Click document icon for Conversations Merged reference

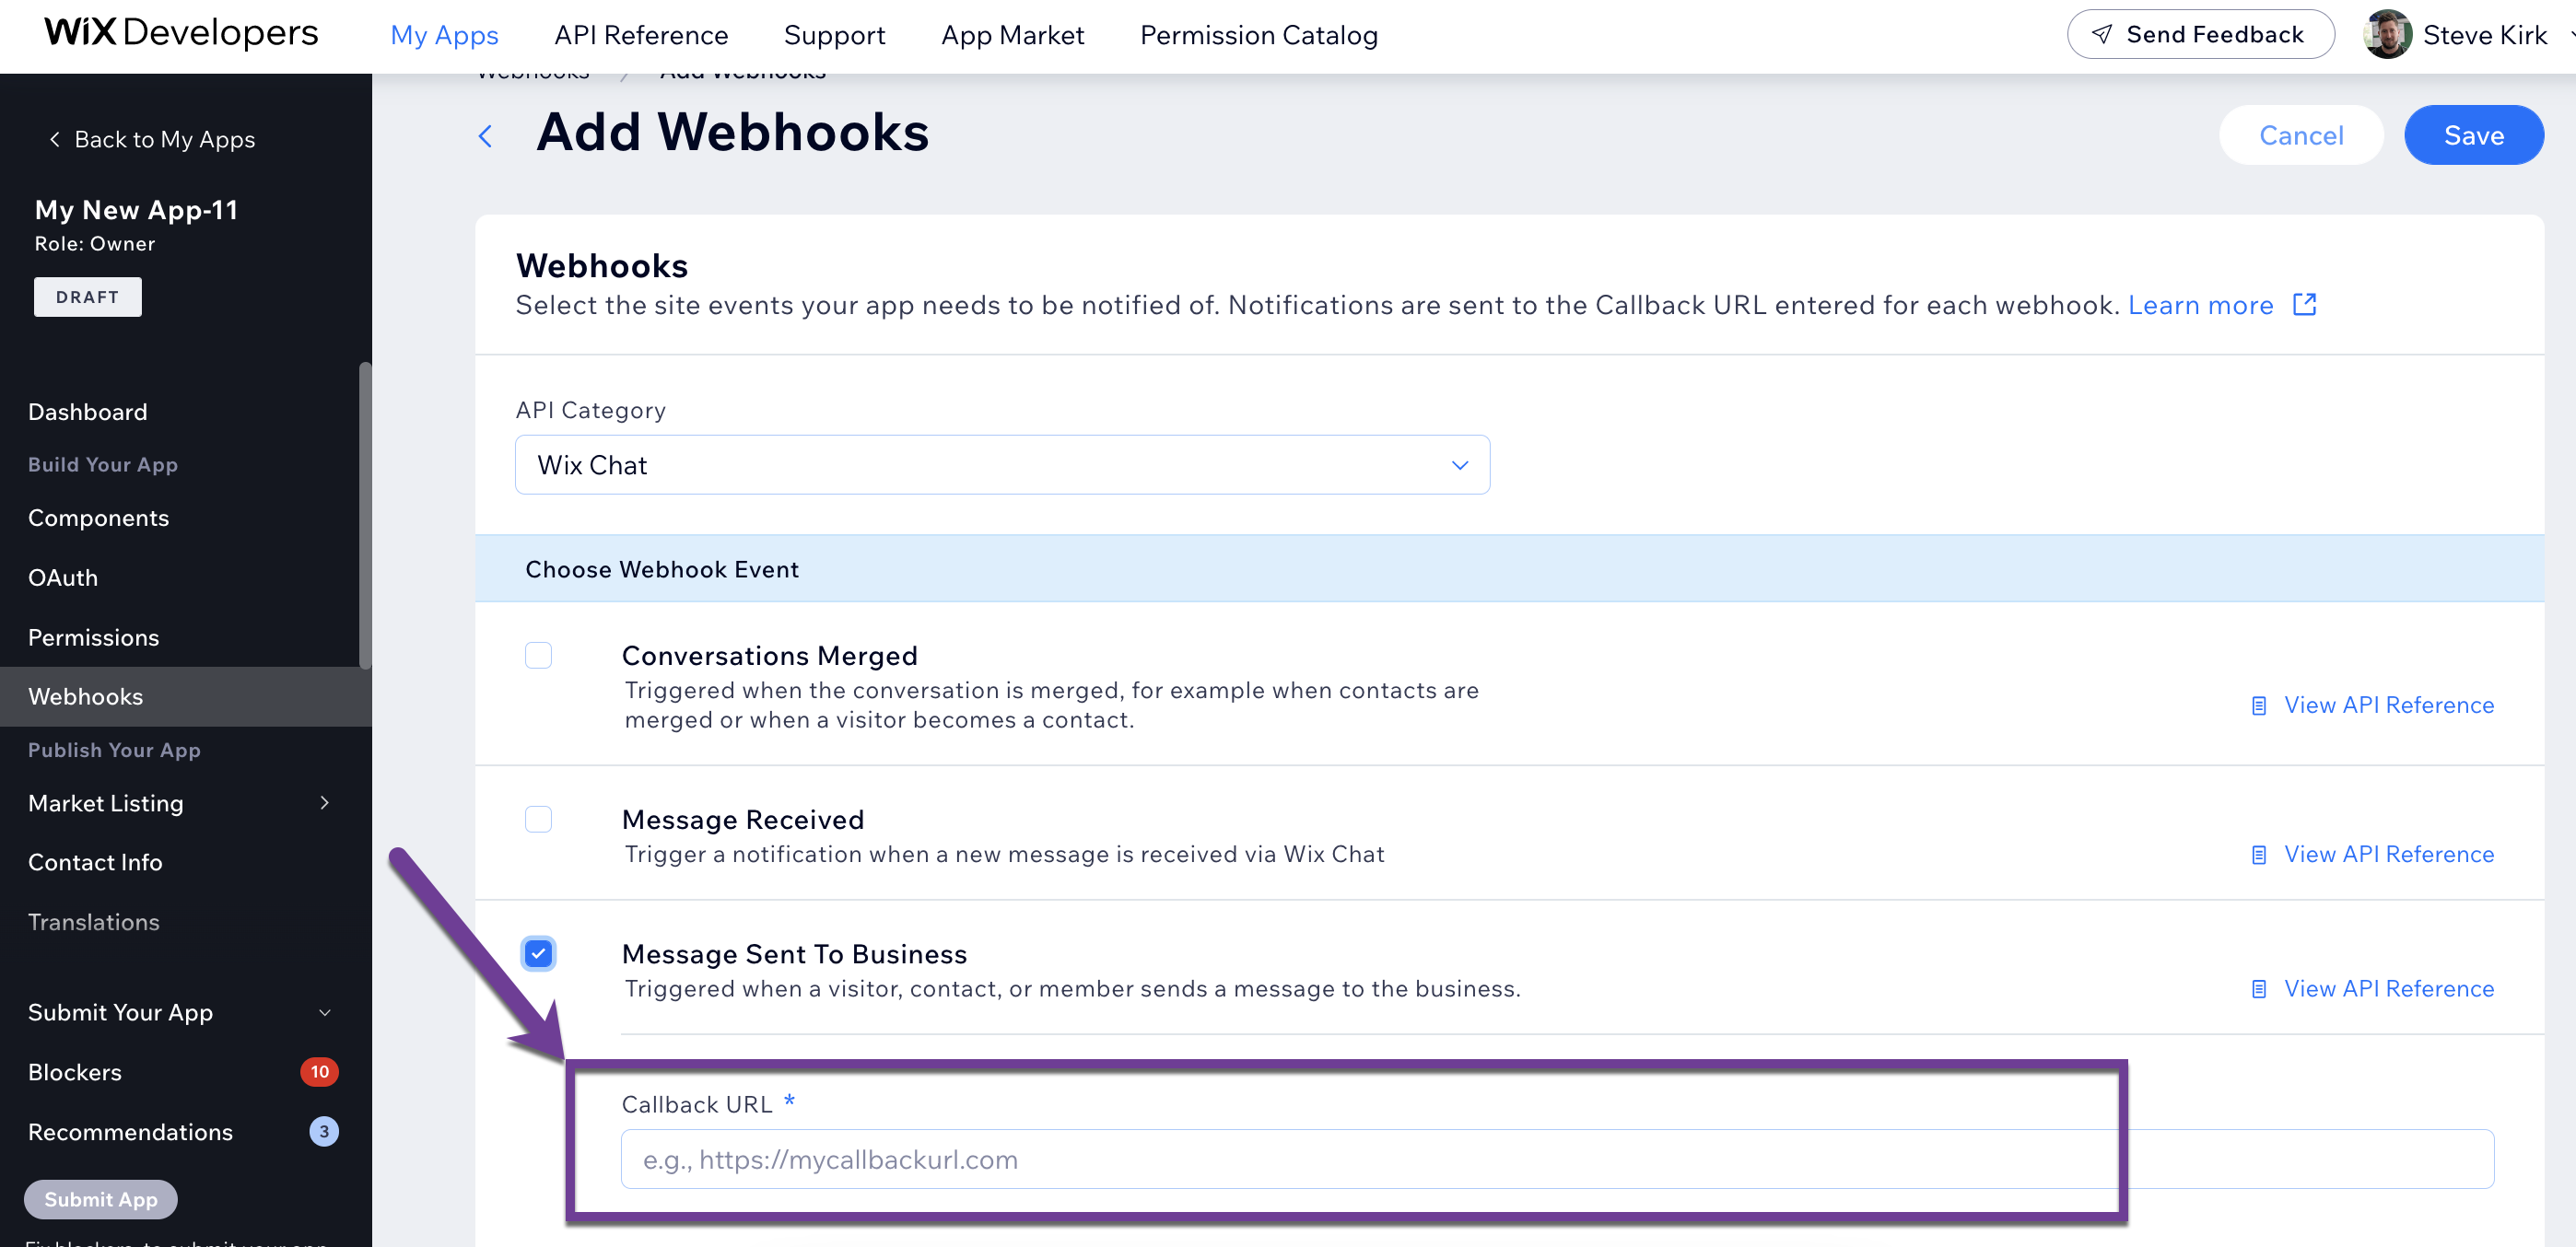pyautogui.click(x=2259, y=706)
